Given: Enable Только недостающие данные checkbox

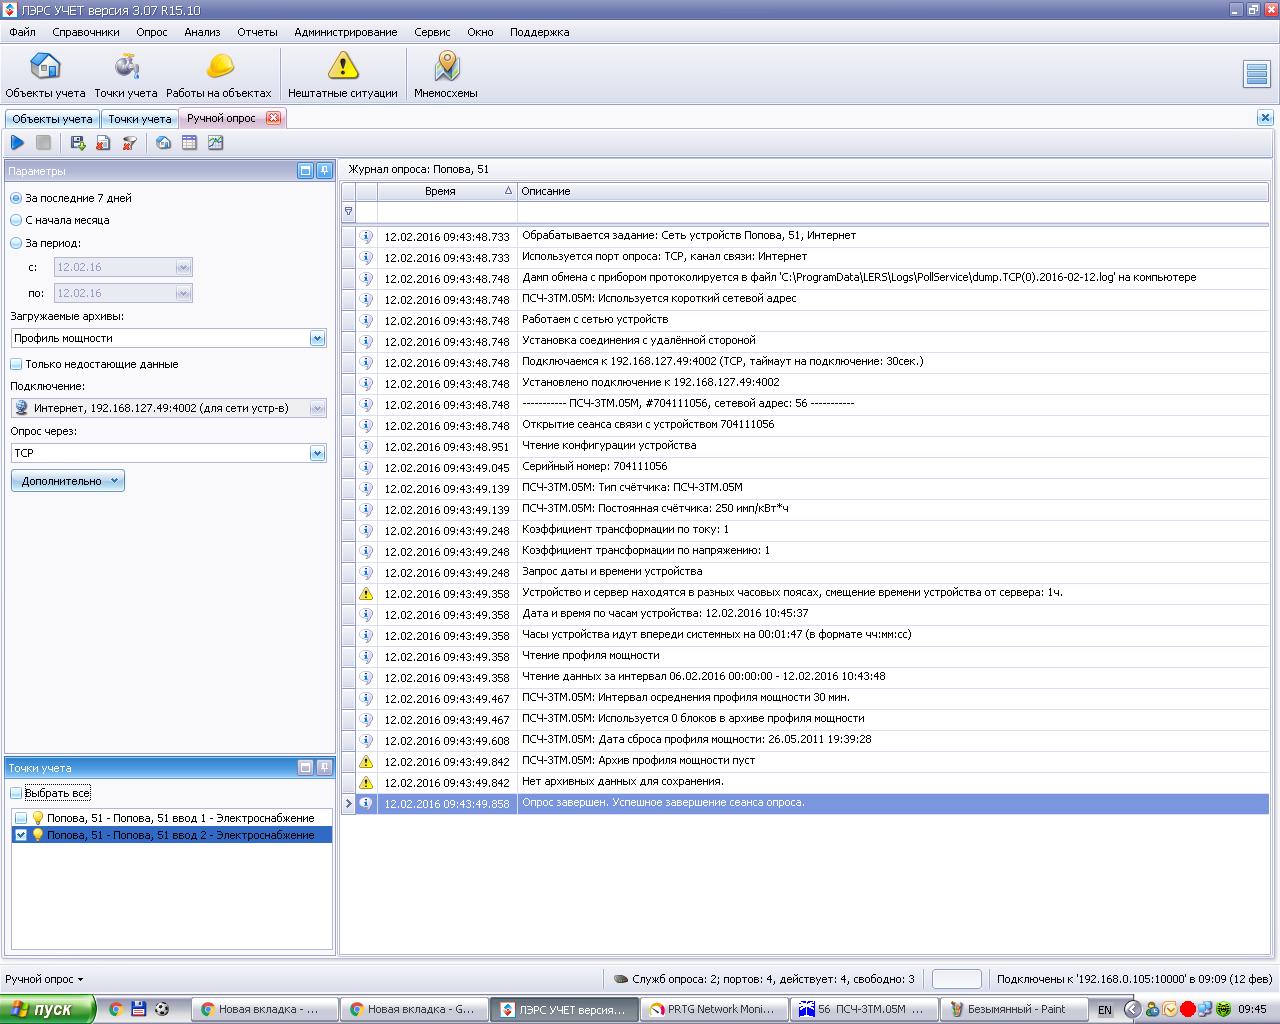Looking at the screenshot, I should (16, 364).
